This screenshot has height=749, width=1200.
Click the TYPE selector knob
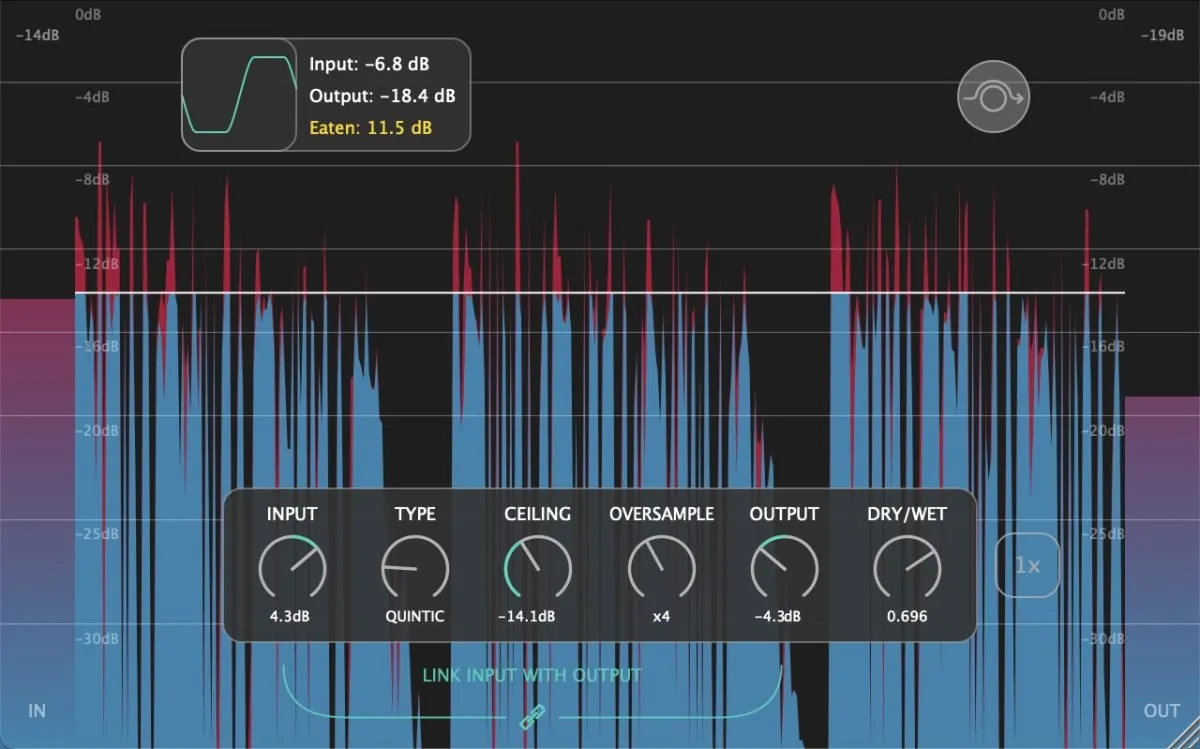415,568
